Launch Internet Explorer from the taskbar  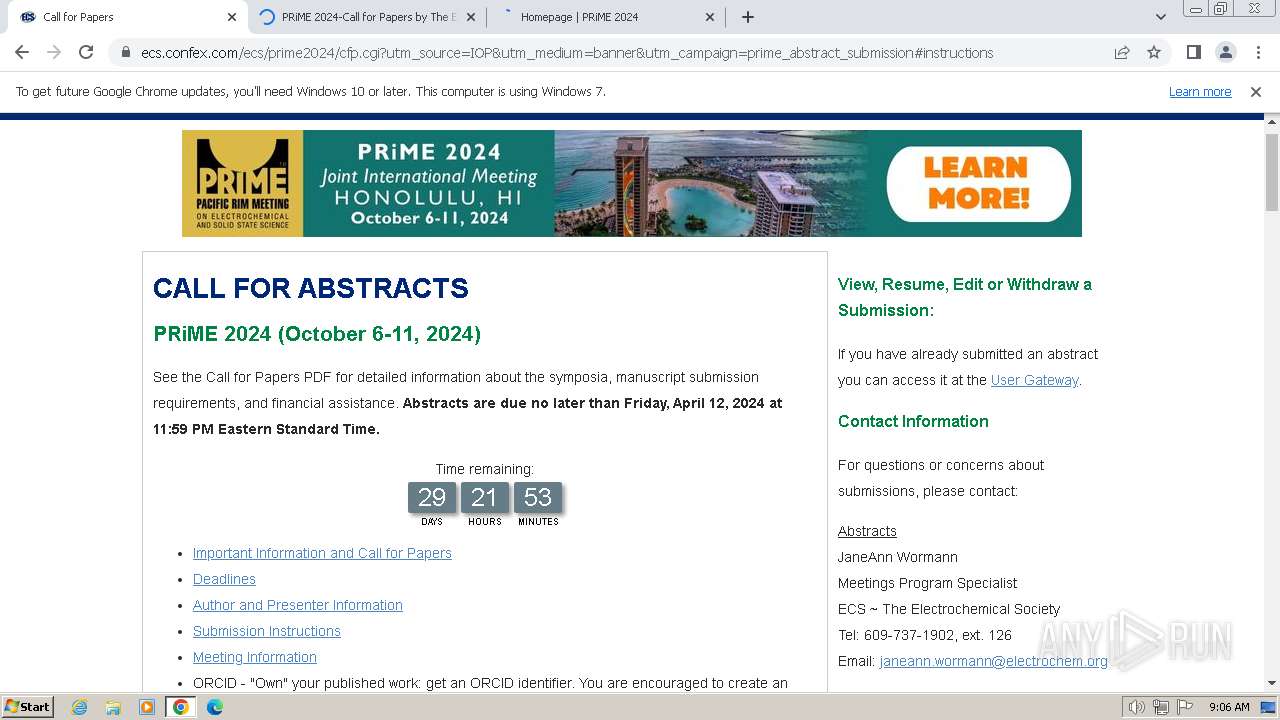80,707
